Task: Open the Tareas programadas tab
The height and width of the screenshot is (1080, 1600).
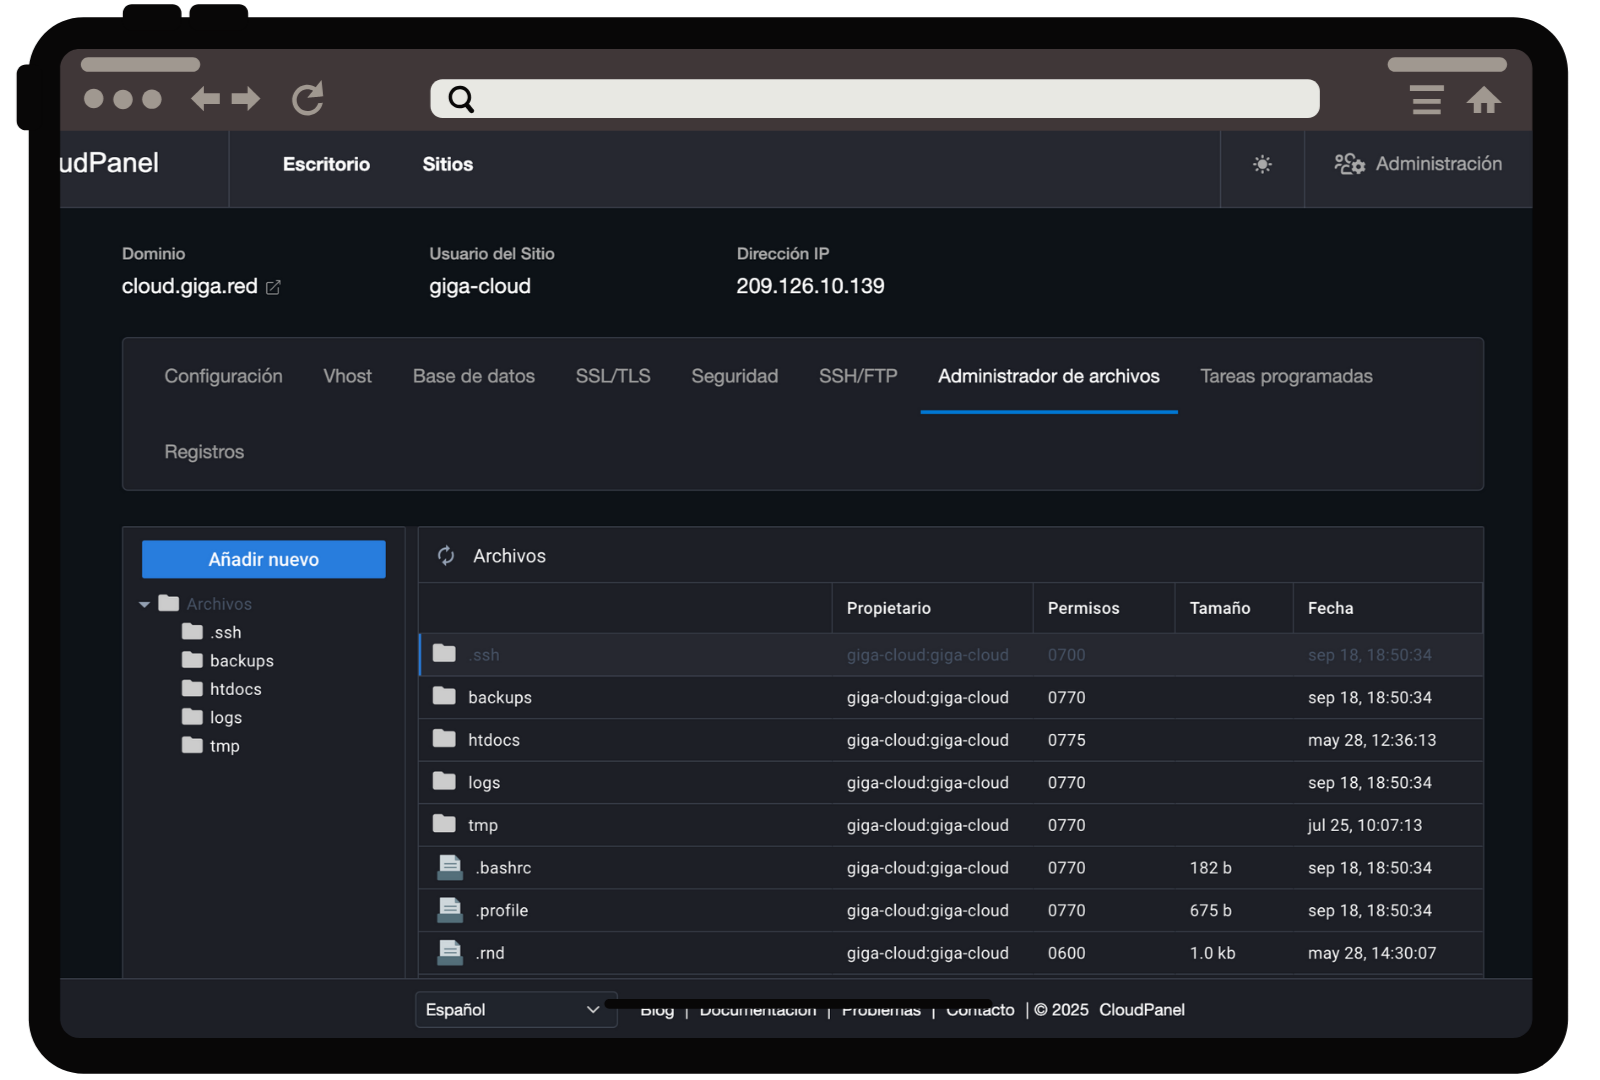Action: 1286,376
